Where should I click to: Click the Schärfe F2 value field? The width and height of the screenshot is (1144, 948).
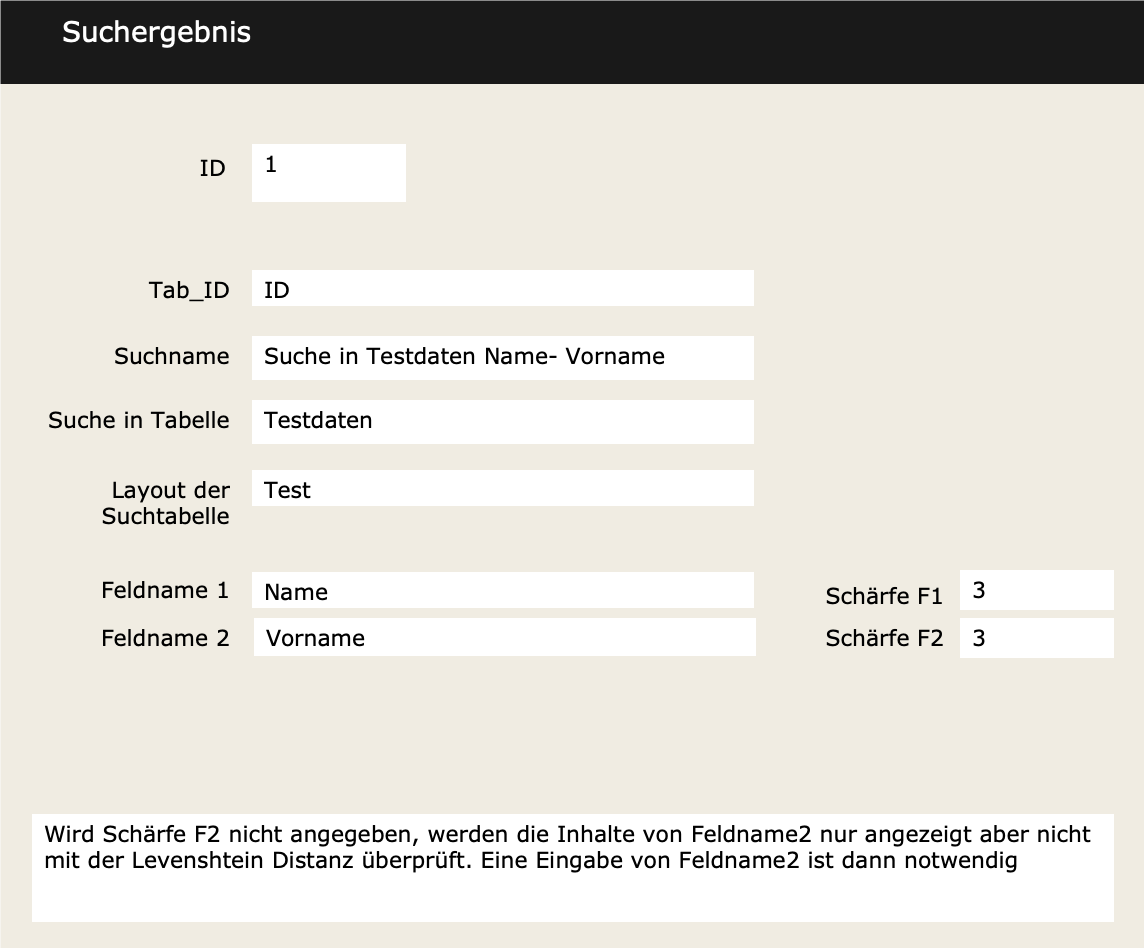point(1036,637)
